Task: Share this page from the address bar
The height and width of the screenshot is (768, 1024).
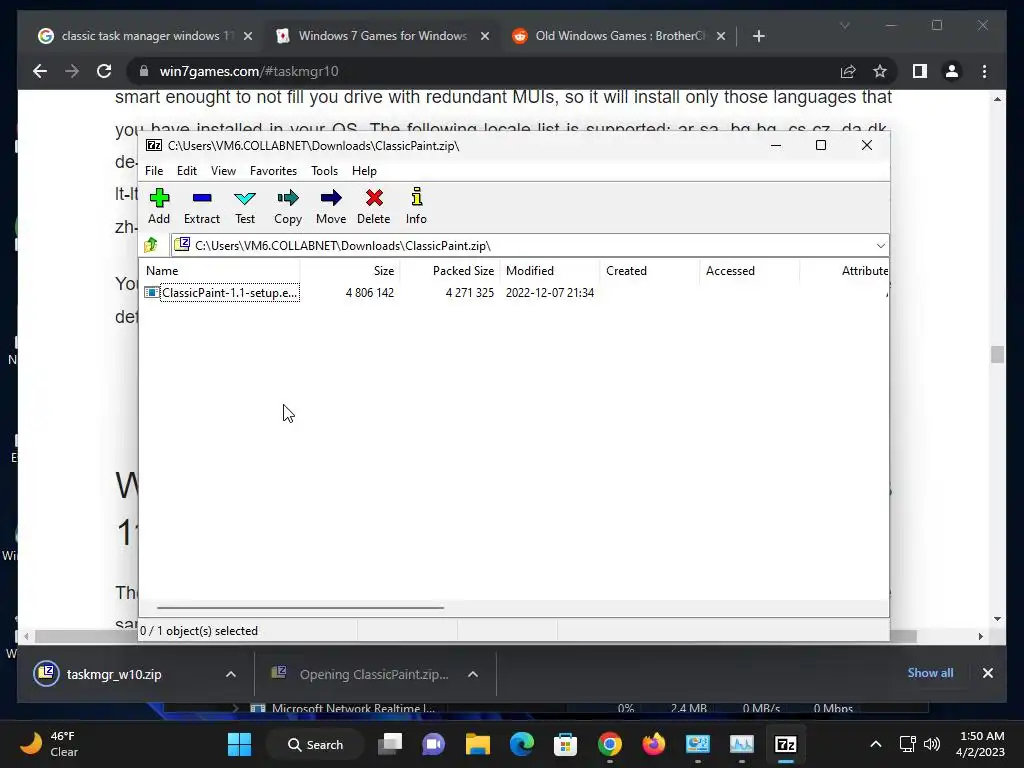Action: point(848,71)
